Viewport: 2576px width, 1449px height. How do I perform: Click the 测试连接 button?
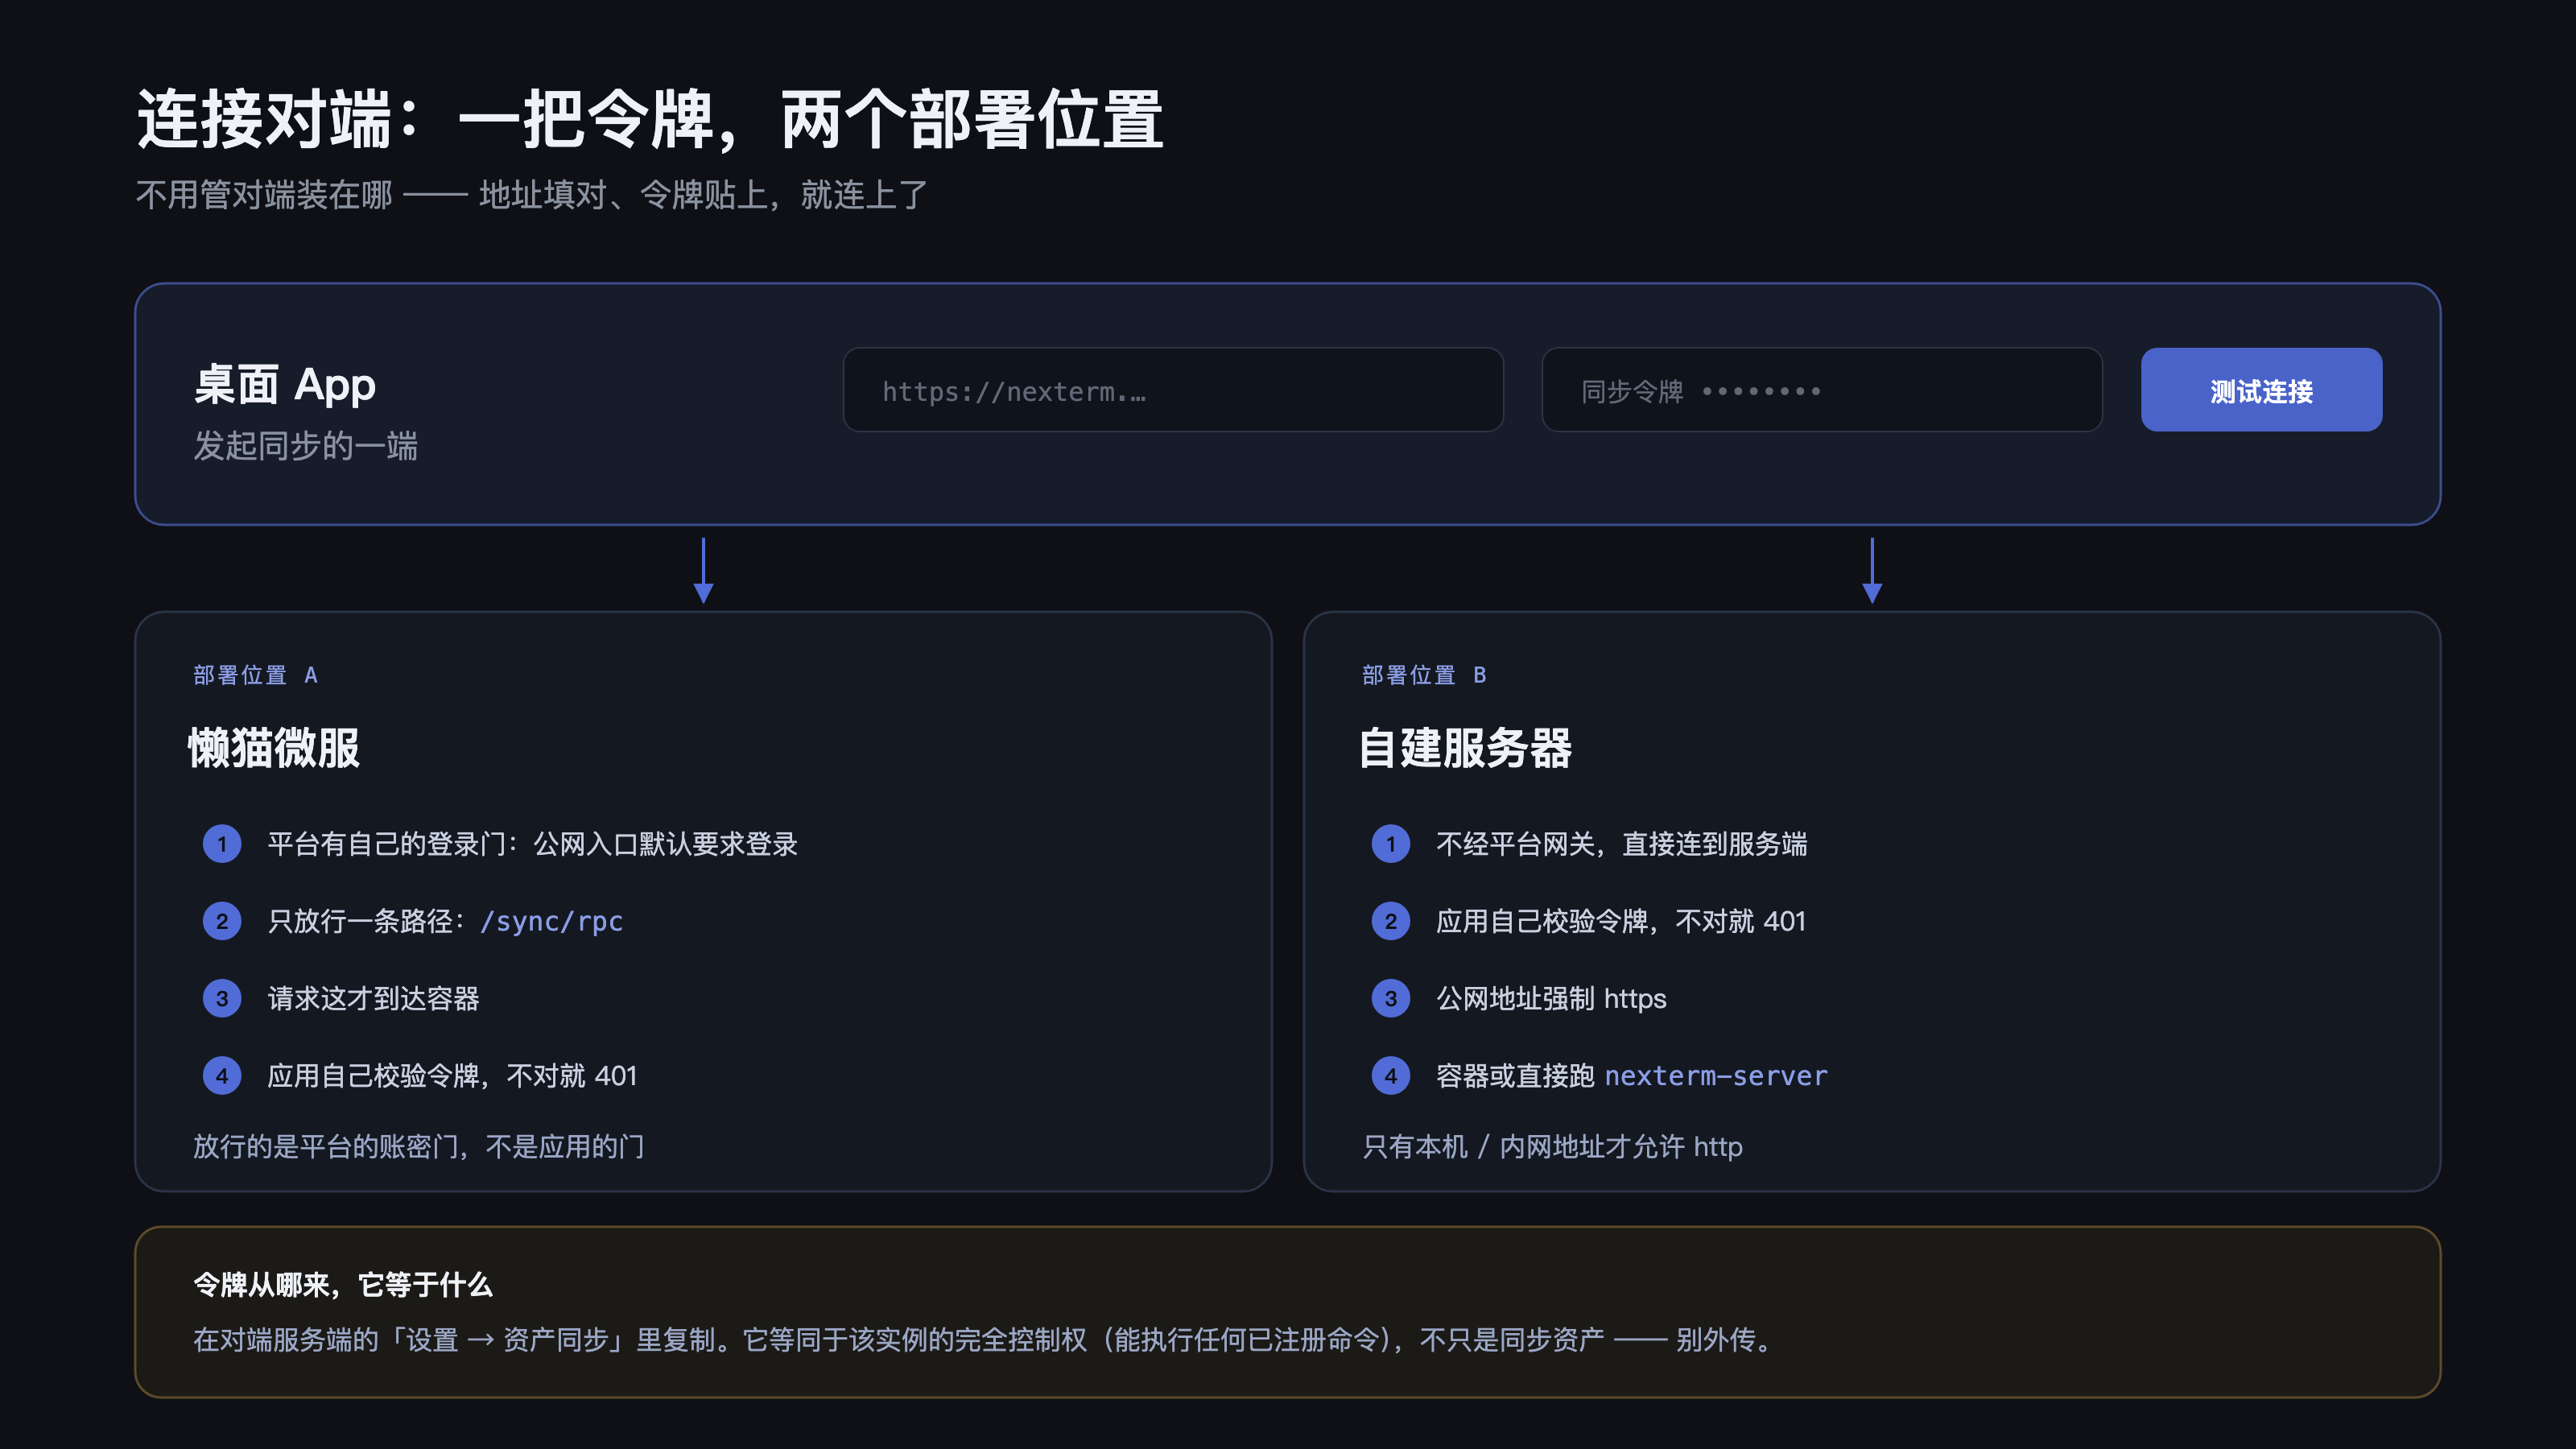click(2261, 390)
